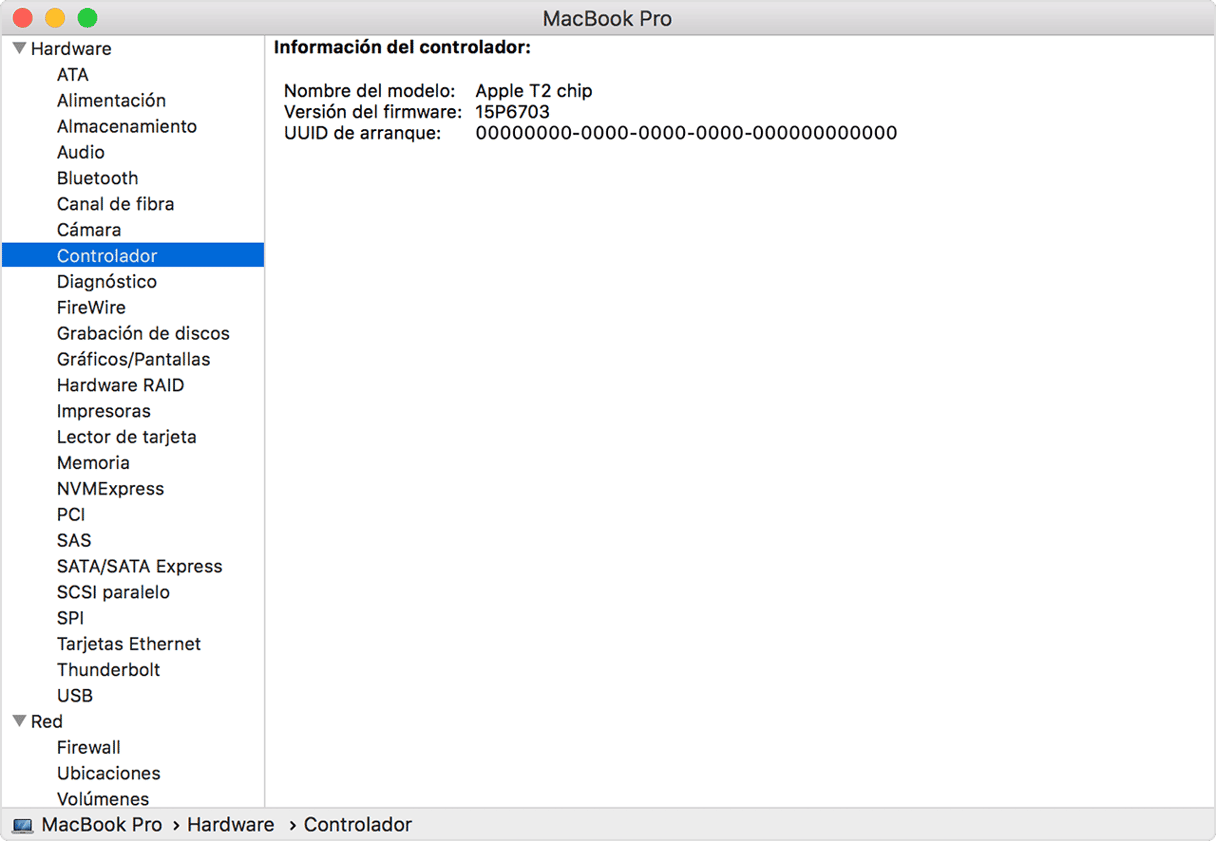Open Ubicaciones under Red
1216x841 pixels.
[x=108, y=774]
